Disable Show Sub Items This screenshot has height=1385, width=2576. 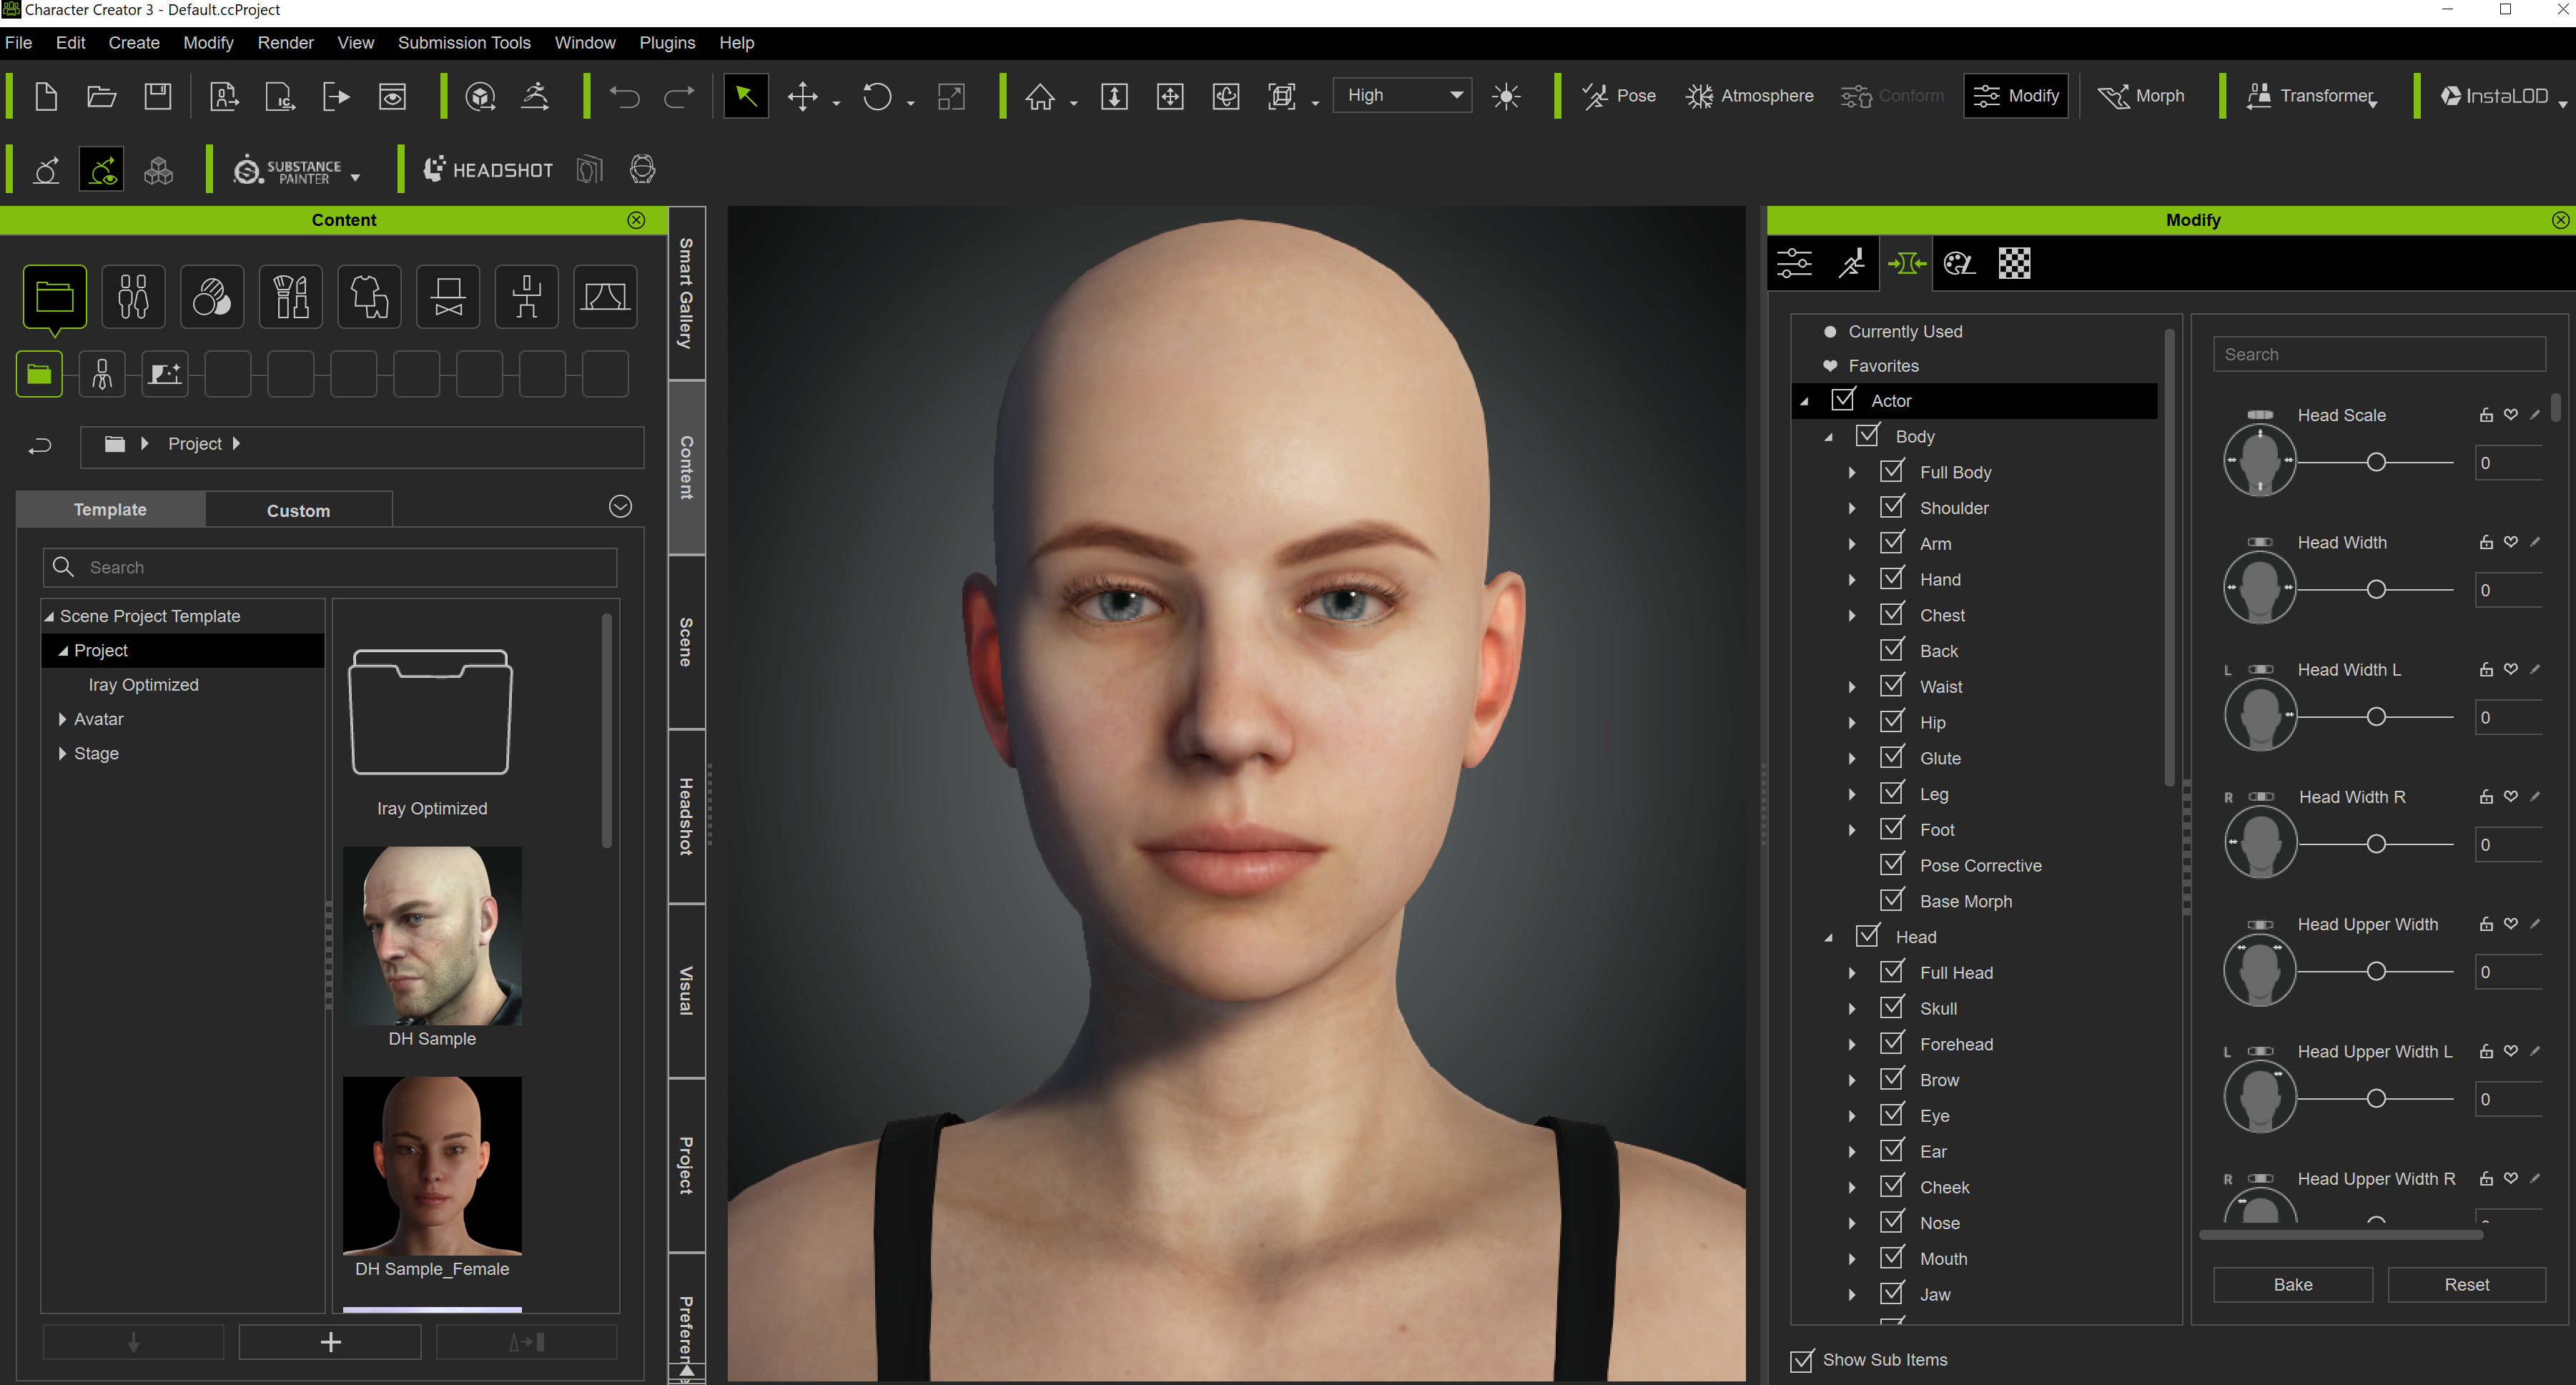coord(1801,1360)
